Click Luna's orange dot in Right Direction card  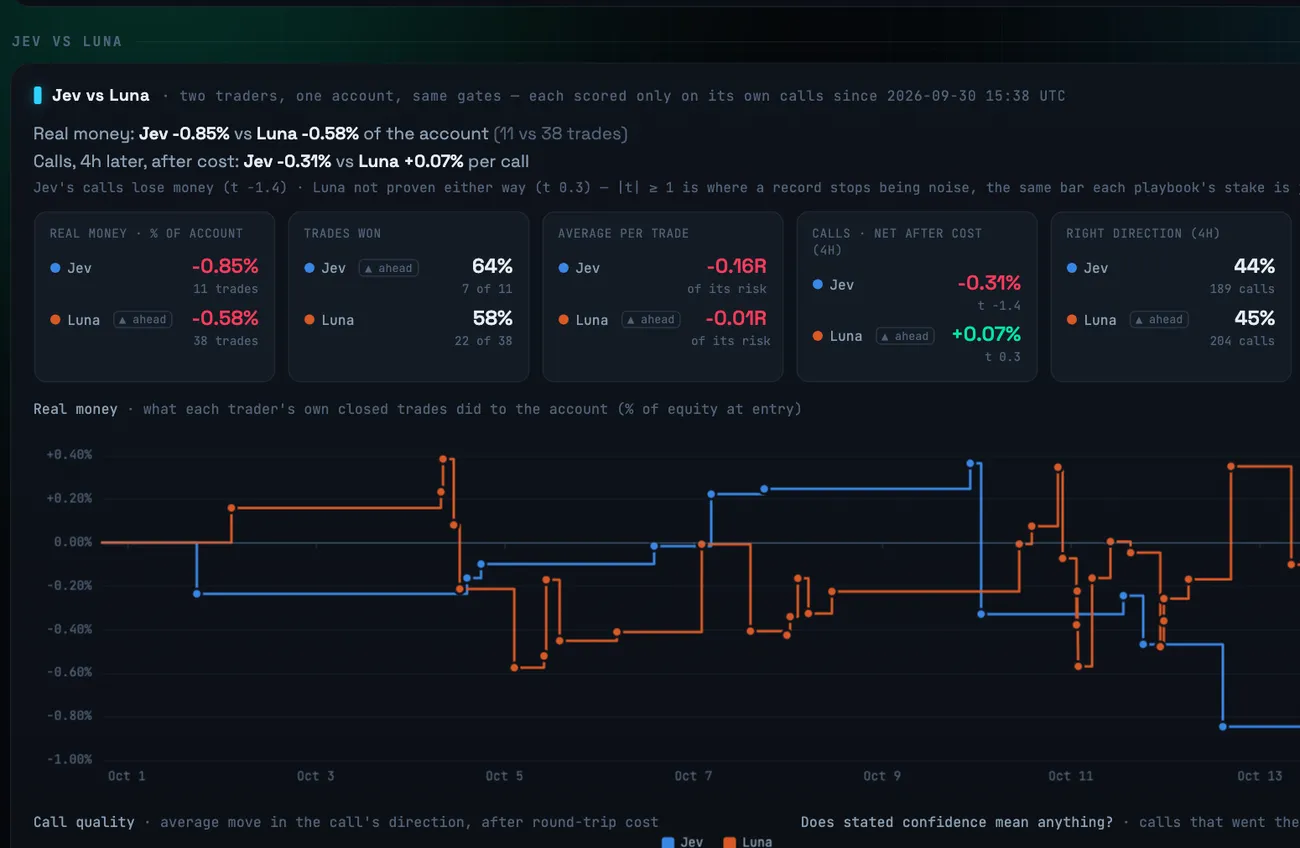tap(1071, 320)
